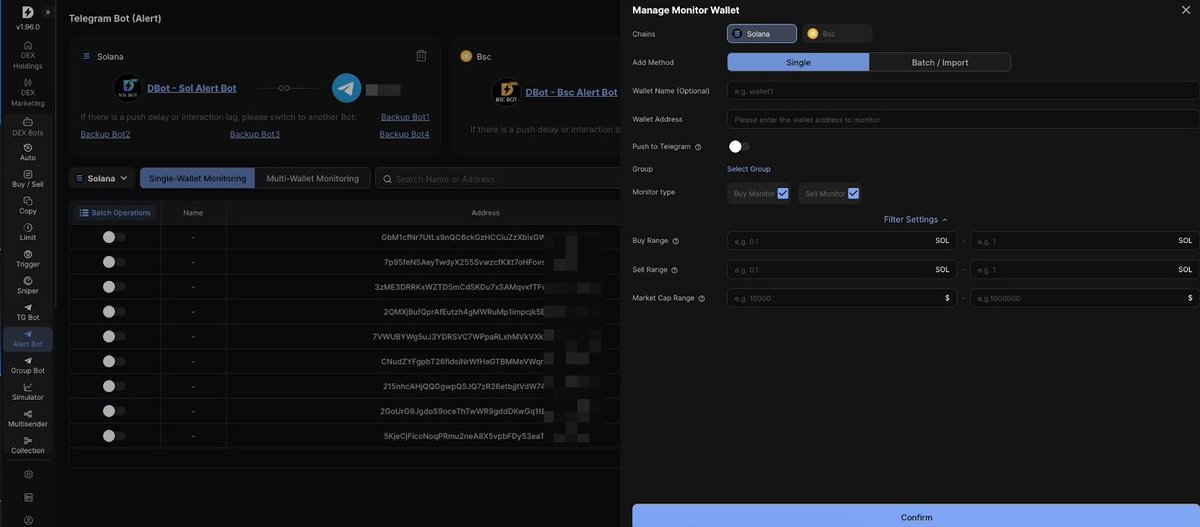
Task: Open the Select Group picker
Action: click(x=749, y=169)
